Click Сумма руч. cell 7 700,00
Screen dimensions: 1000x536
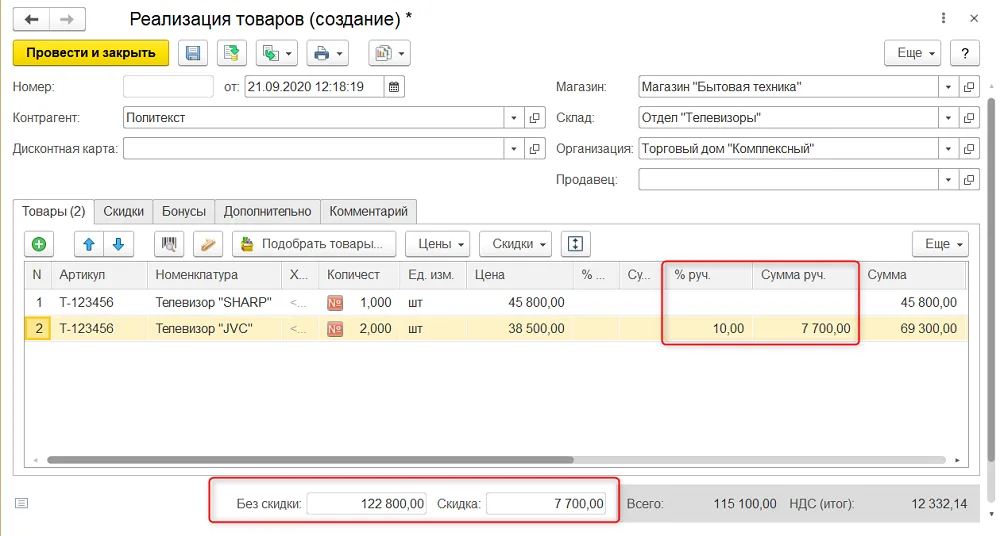pos(805,329)
